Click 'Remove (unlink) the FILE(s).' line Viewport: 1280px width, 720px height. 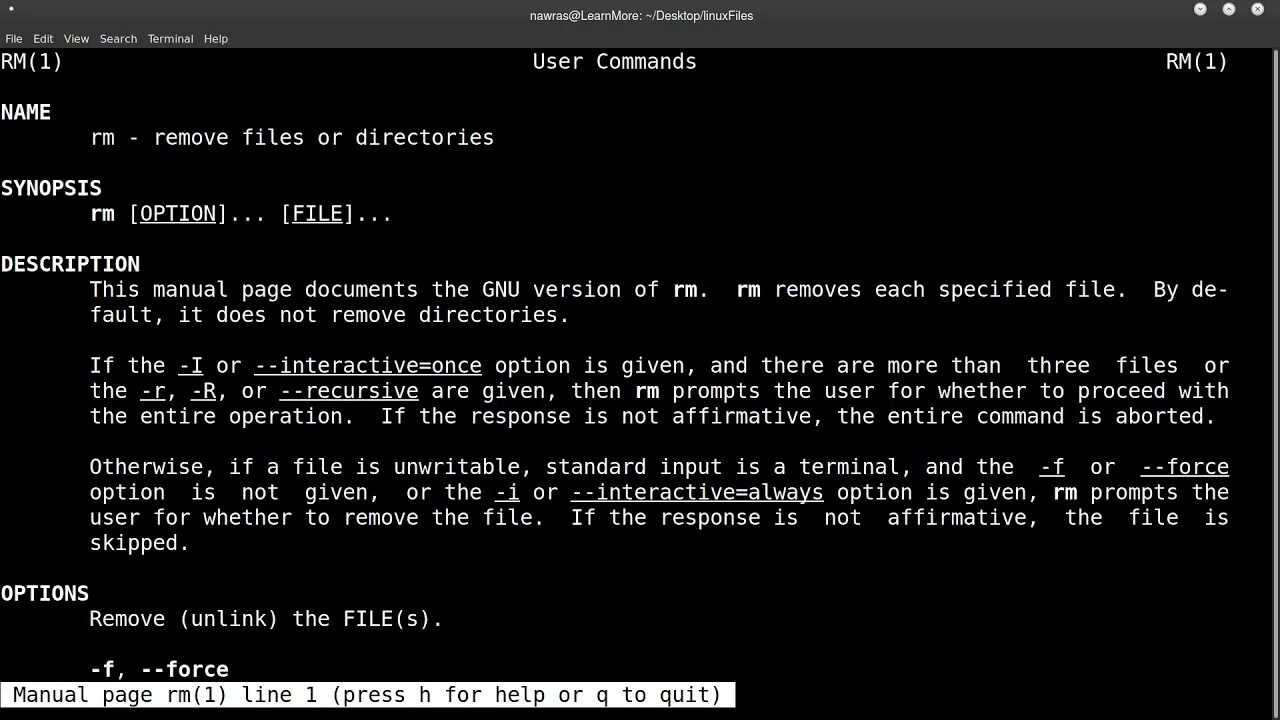pos(266,619)
